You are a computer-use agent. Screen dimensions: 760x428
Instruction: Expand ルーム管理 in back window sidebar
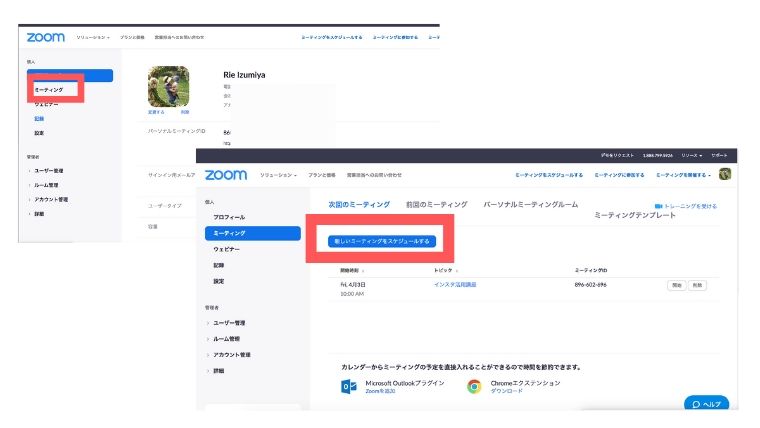(46, 185)
